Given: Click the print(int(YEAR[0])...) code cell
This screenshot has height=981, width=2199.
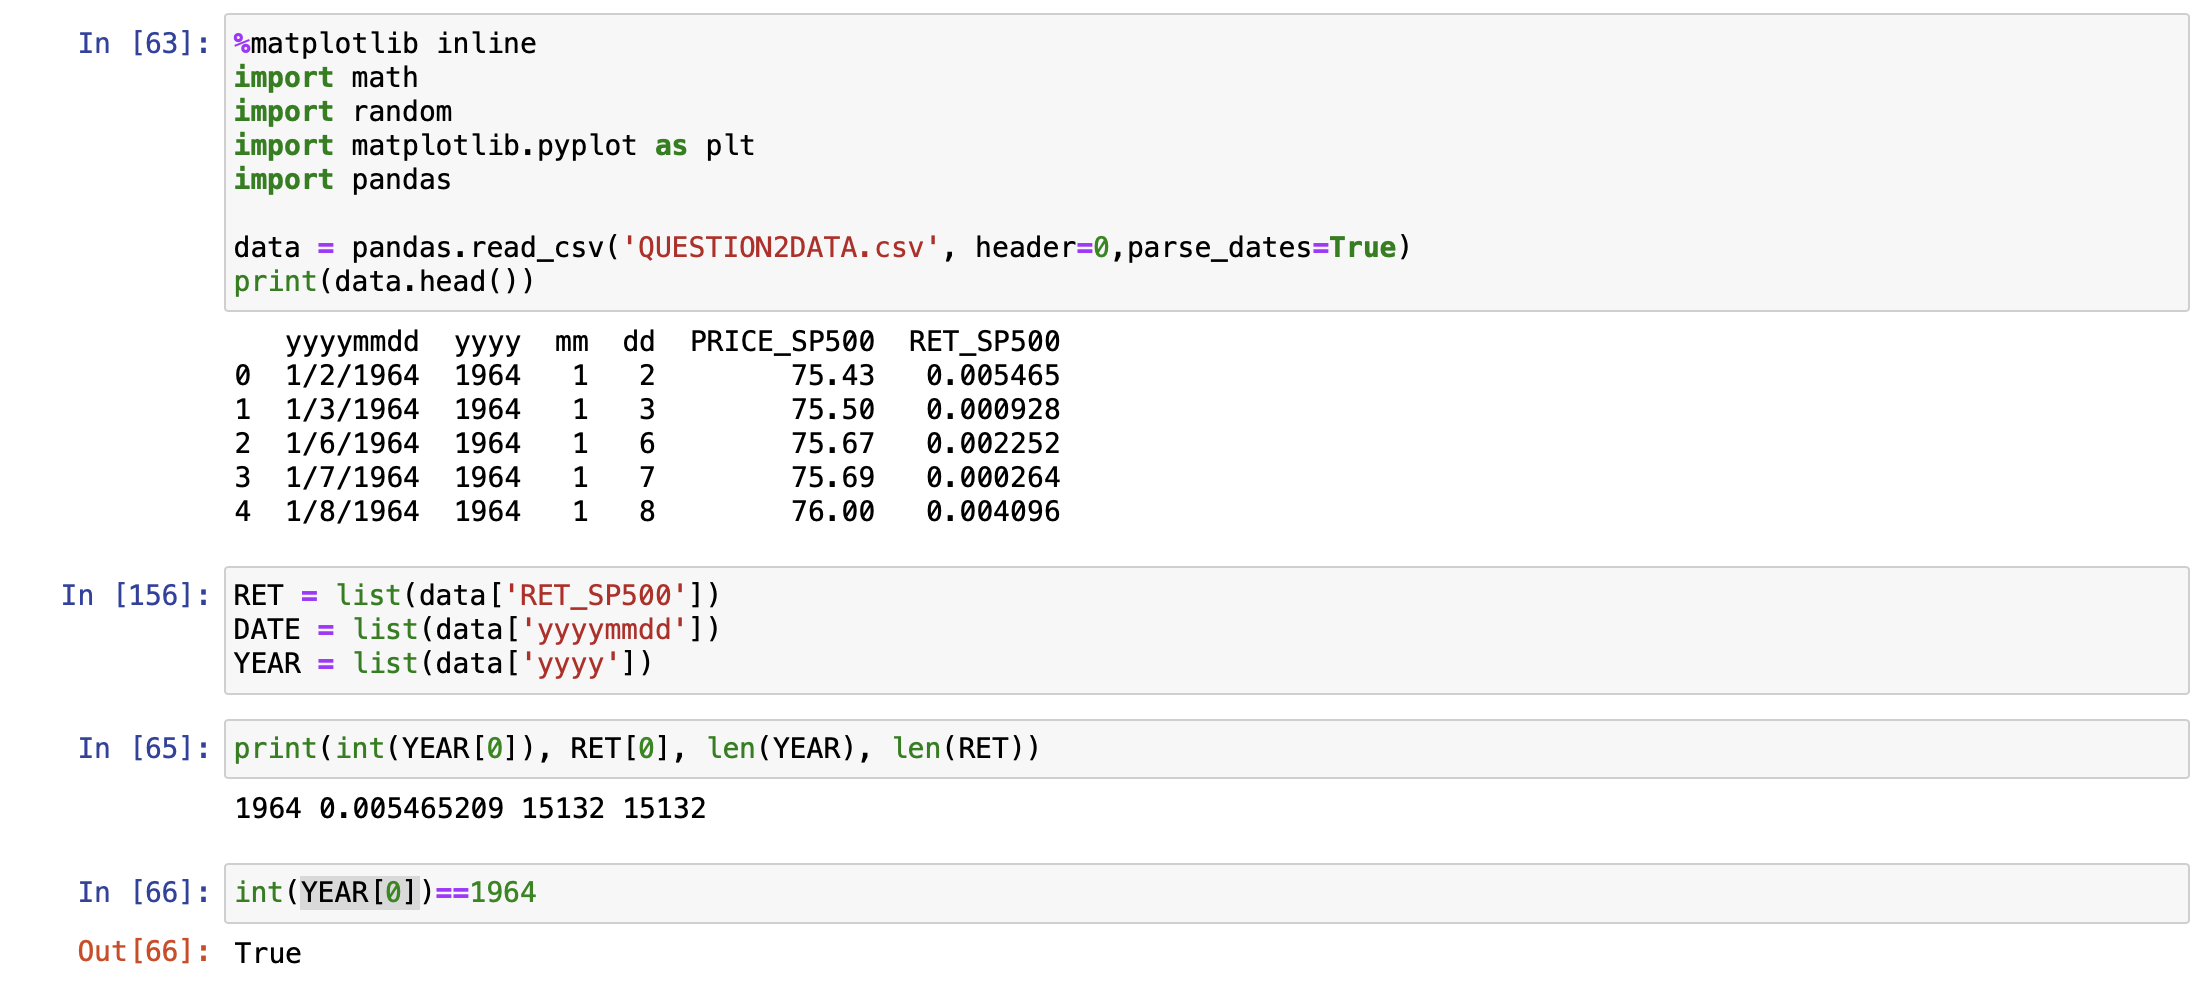Looking at the screenshot, I should point(637,749).
